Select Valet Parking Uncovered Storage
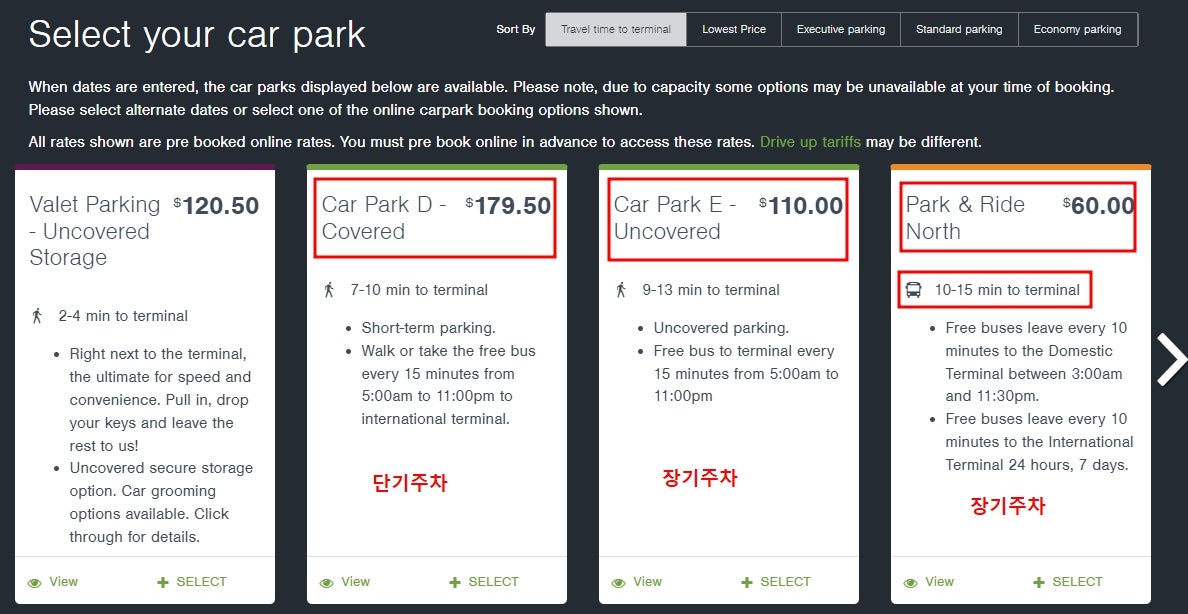The height and width of the screenshot is (614, 1188). point(192,582)
